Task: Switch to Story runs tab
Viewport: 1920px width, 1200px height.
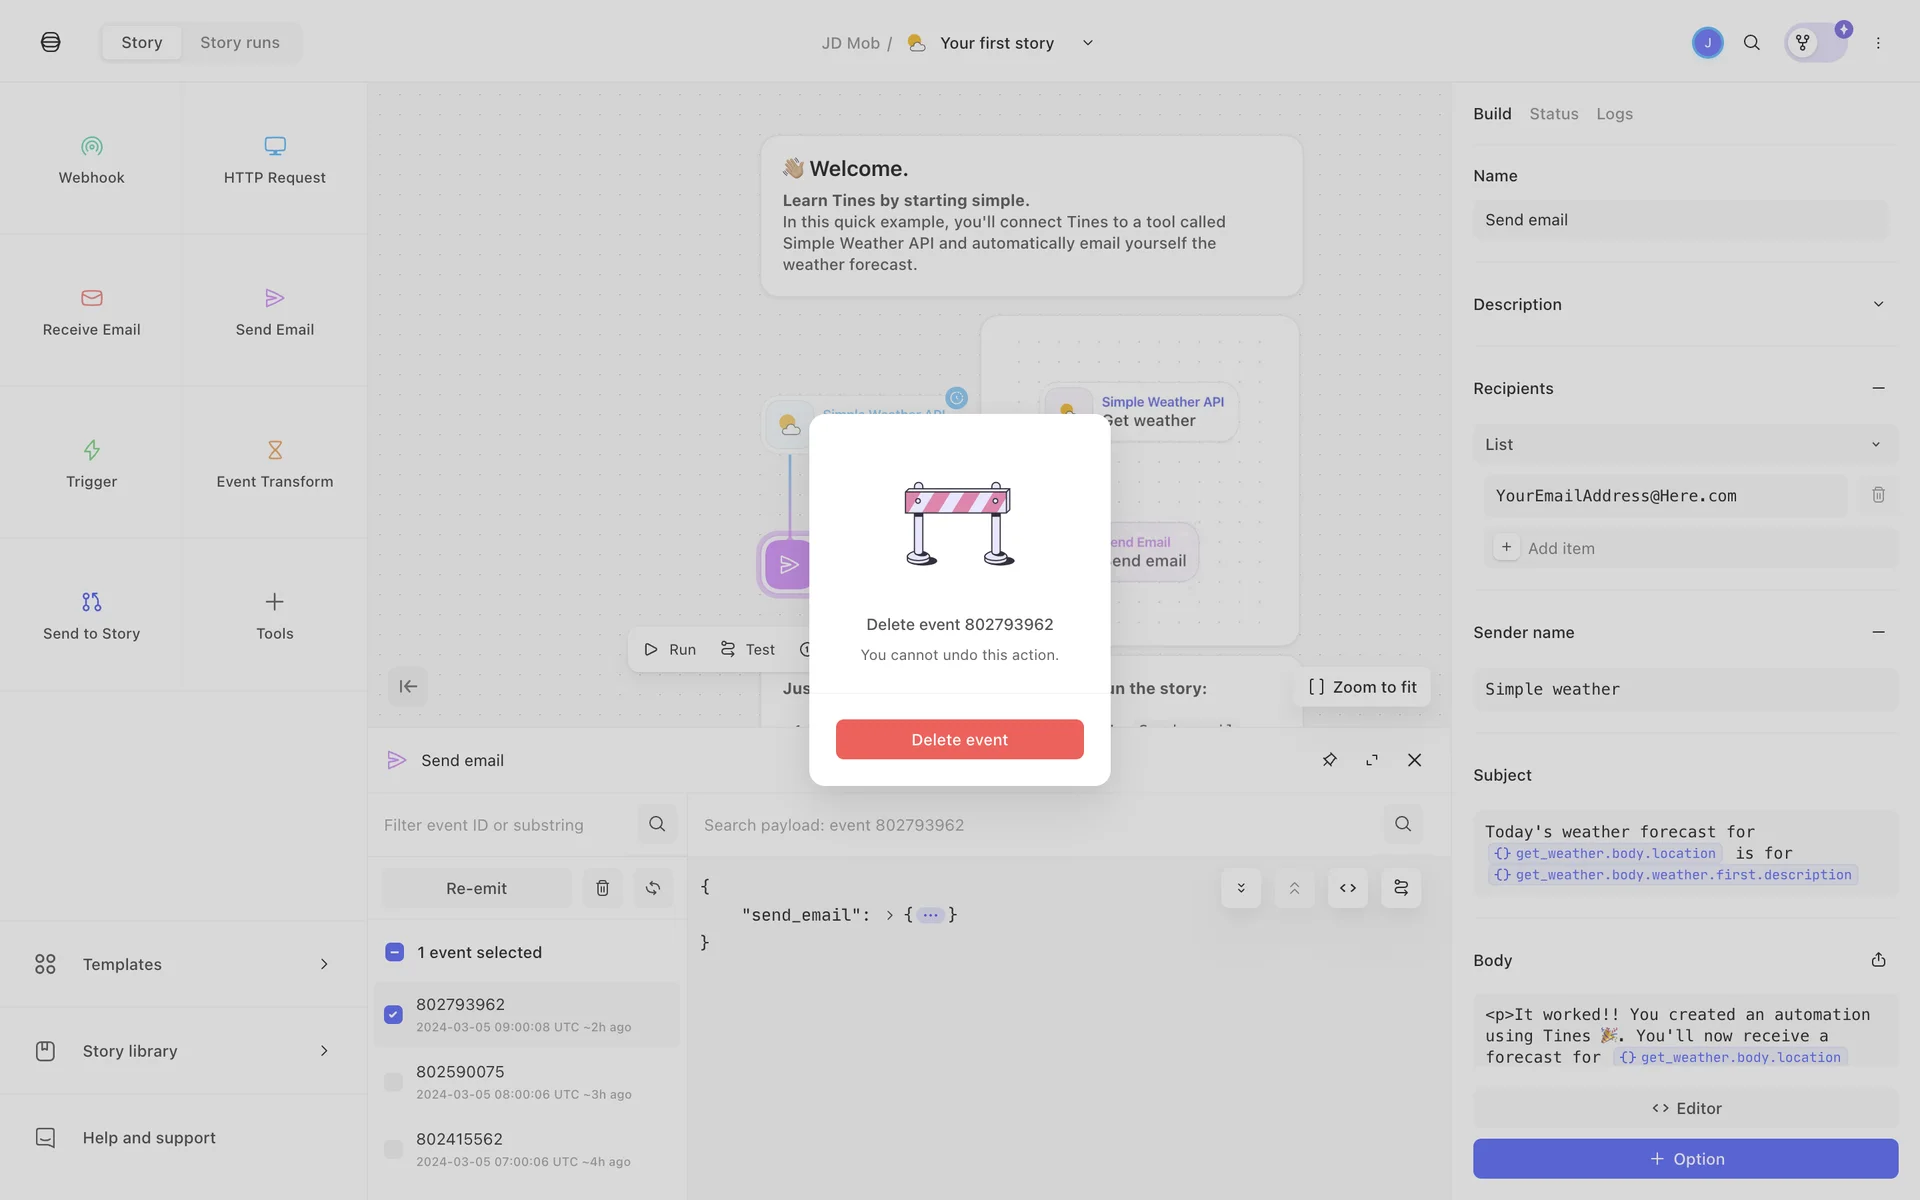Action: [x=240, y=43]
